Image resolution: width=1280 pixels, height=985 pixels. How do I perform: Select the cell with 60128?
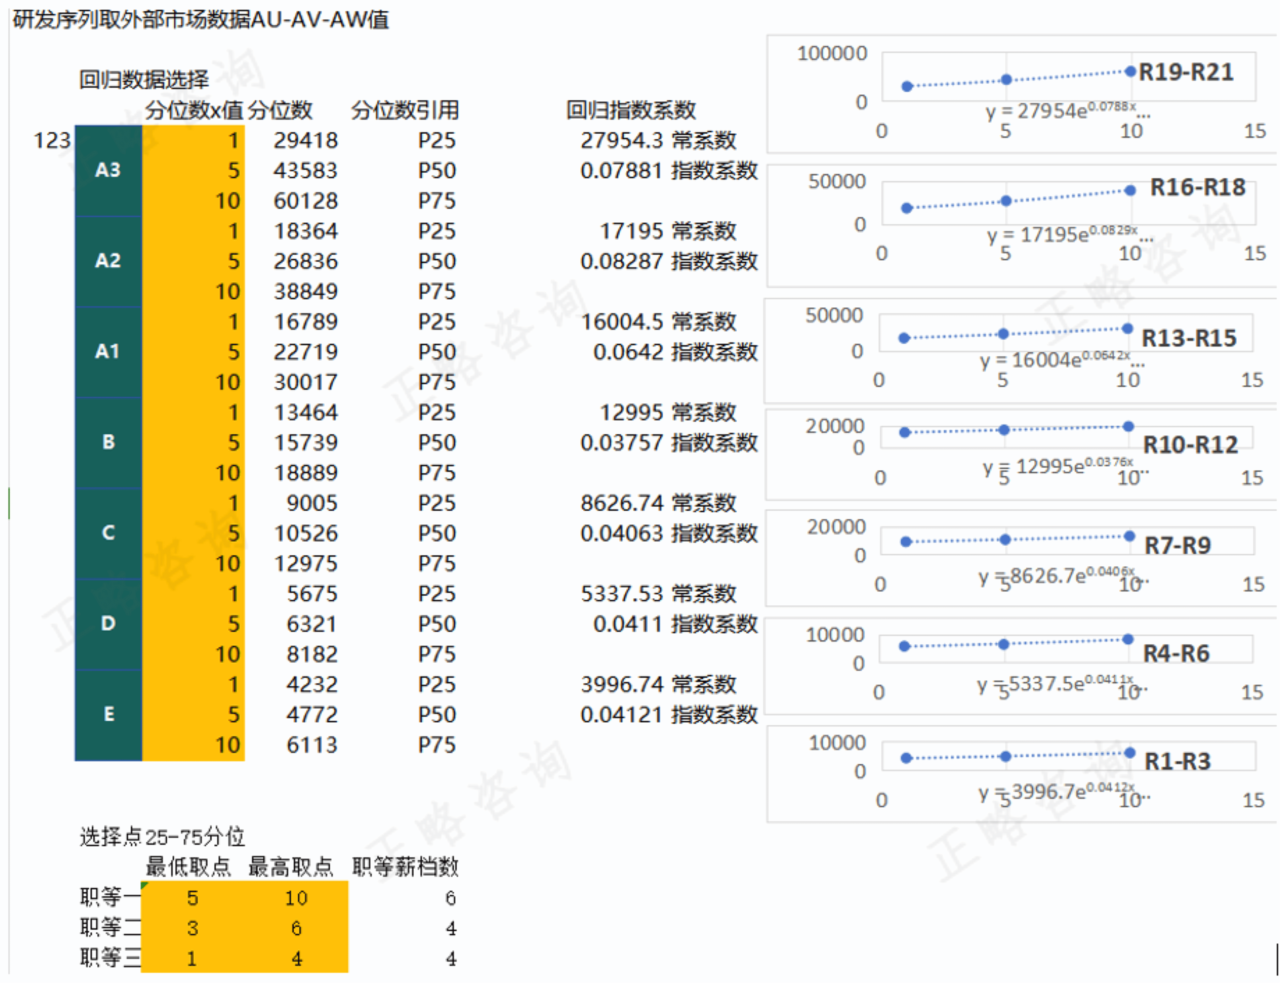coord(306,201)
